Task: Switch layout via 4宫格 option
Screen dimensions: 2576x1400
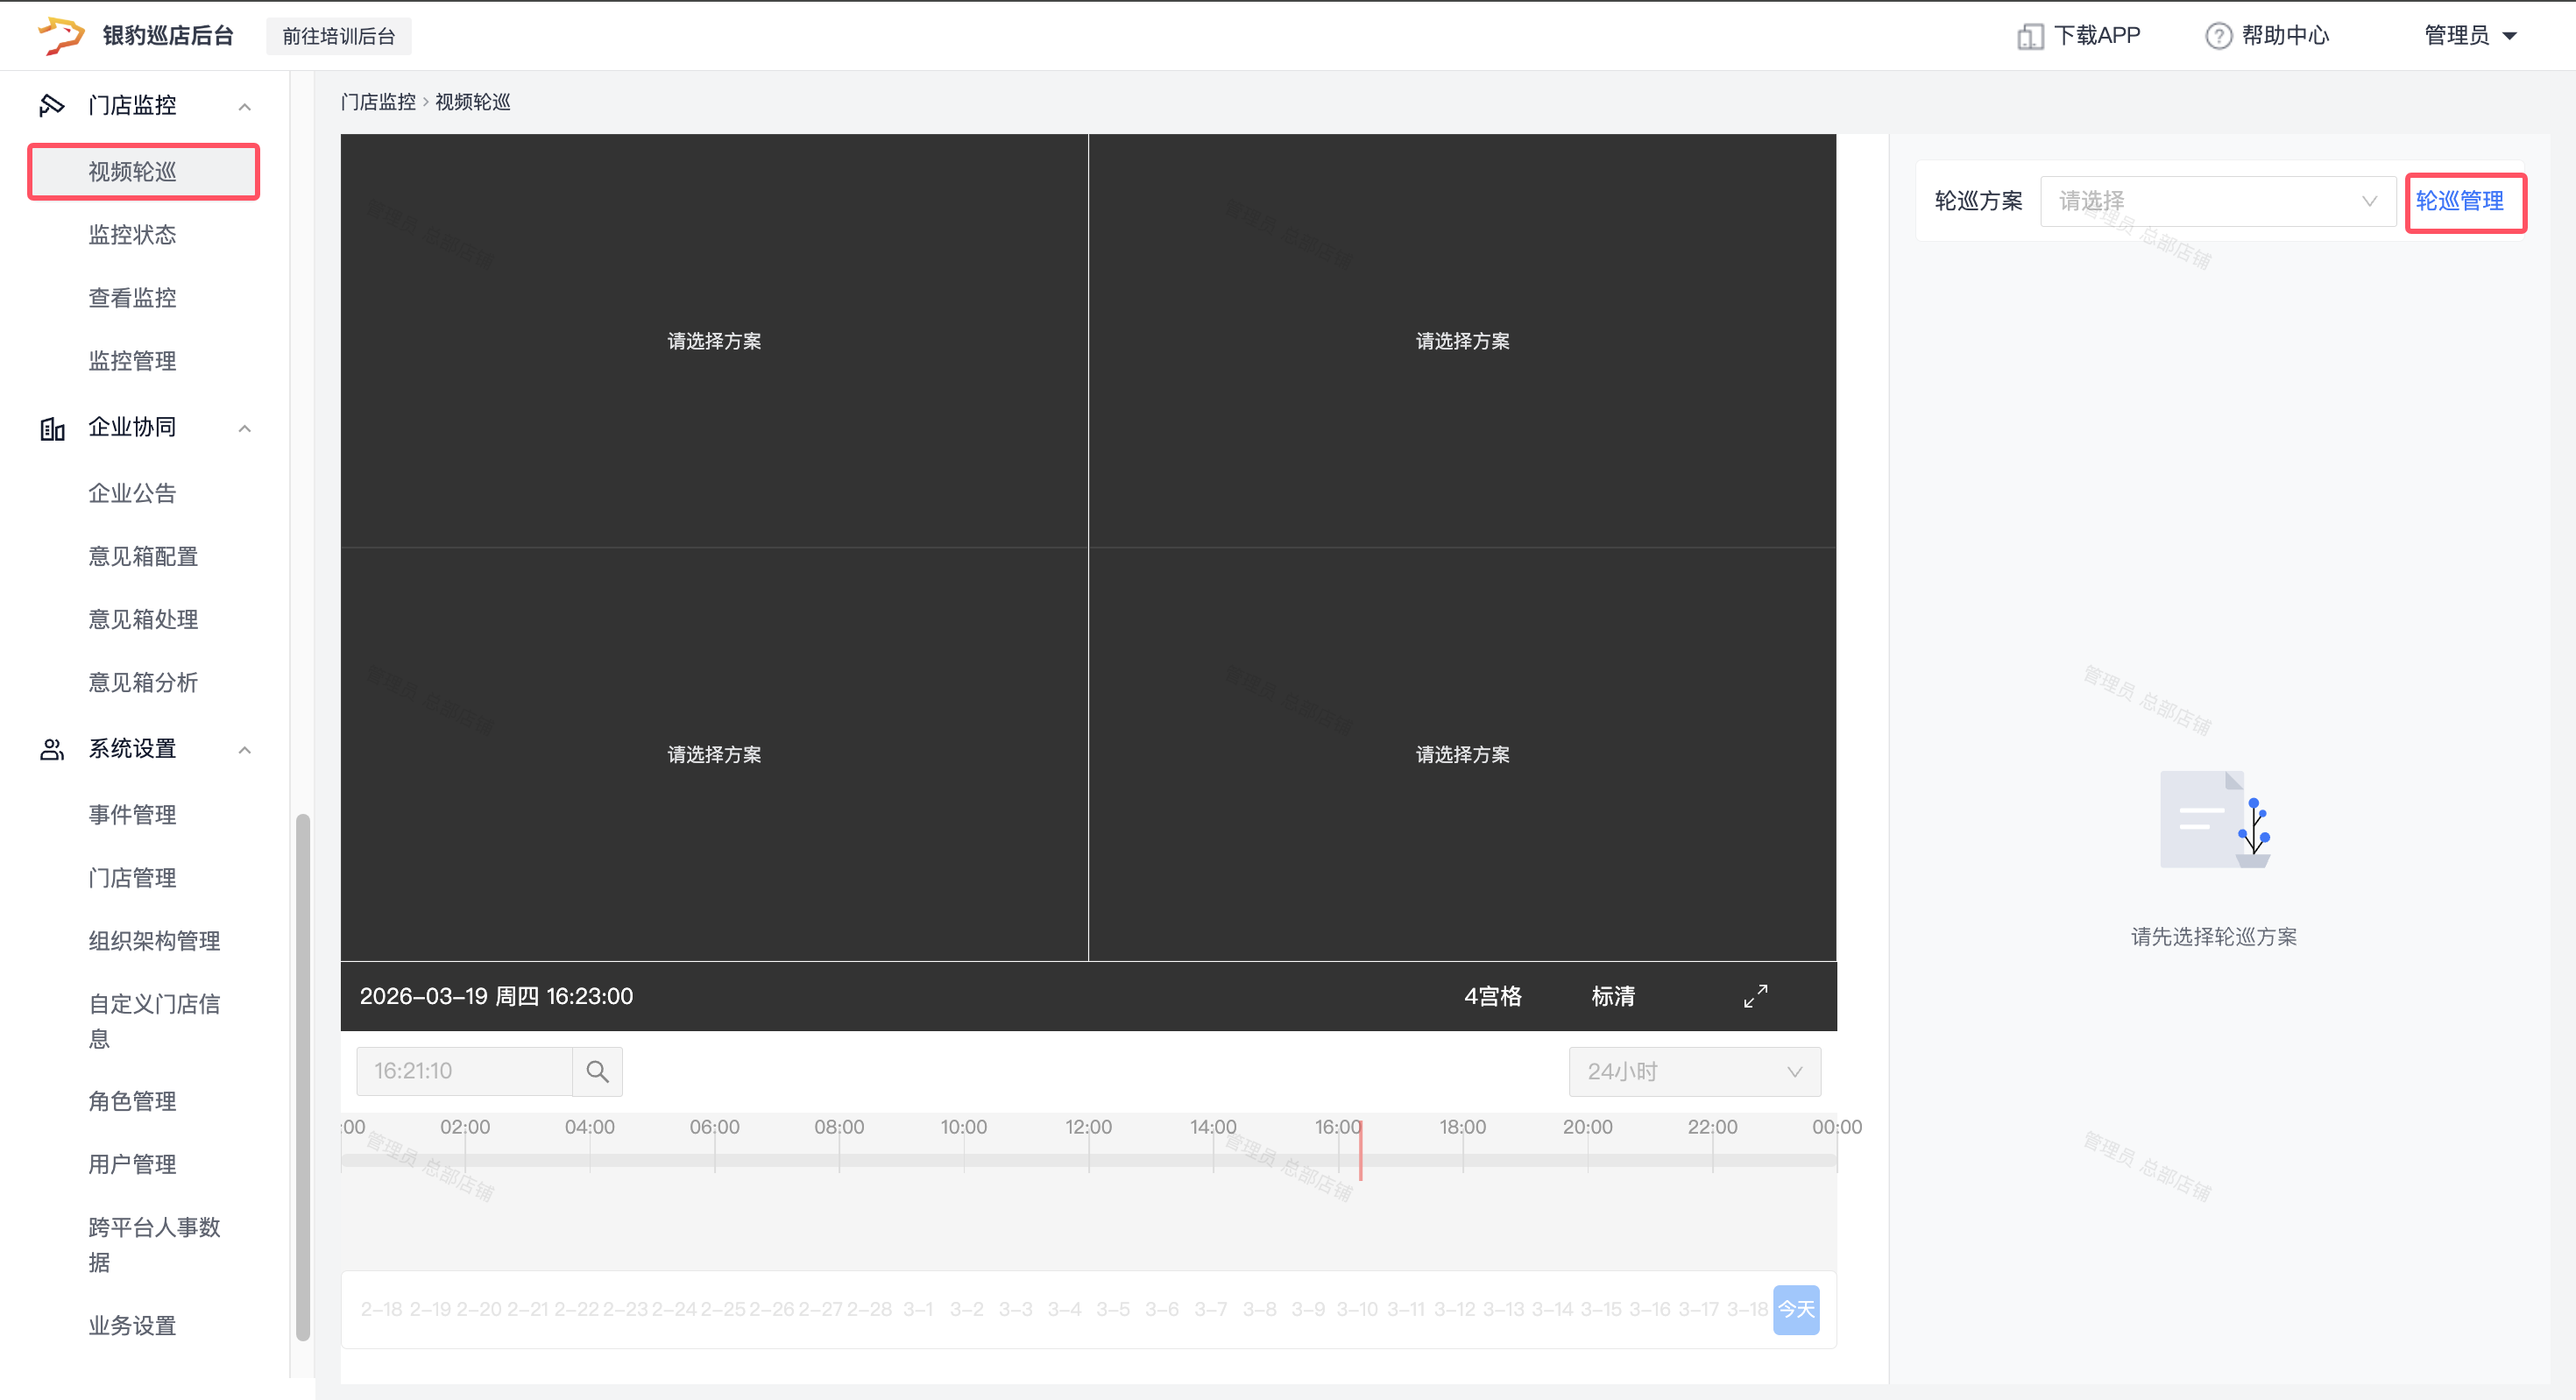Action: tap(1492, 996)
